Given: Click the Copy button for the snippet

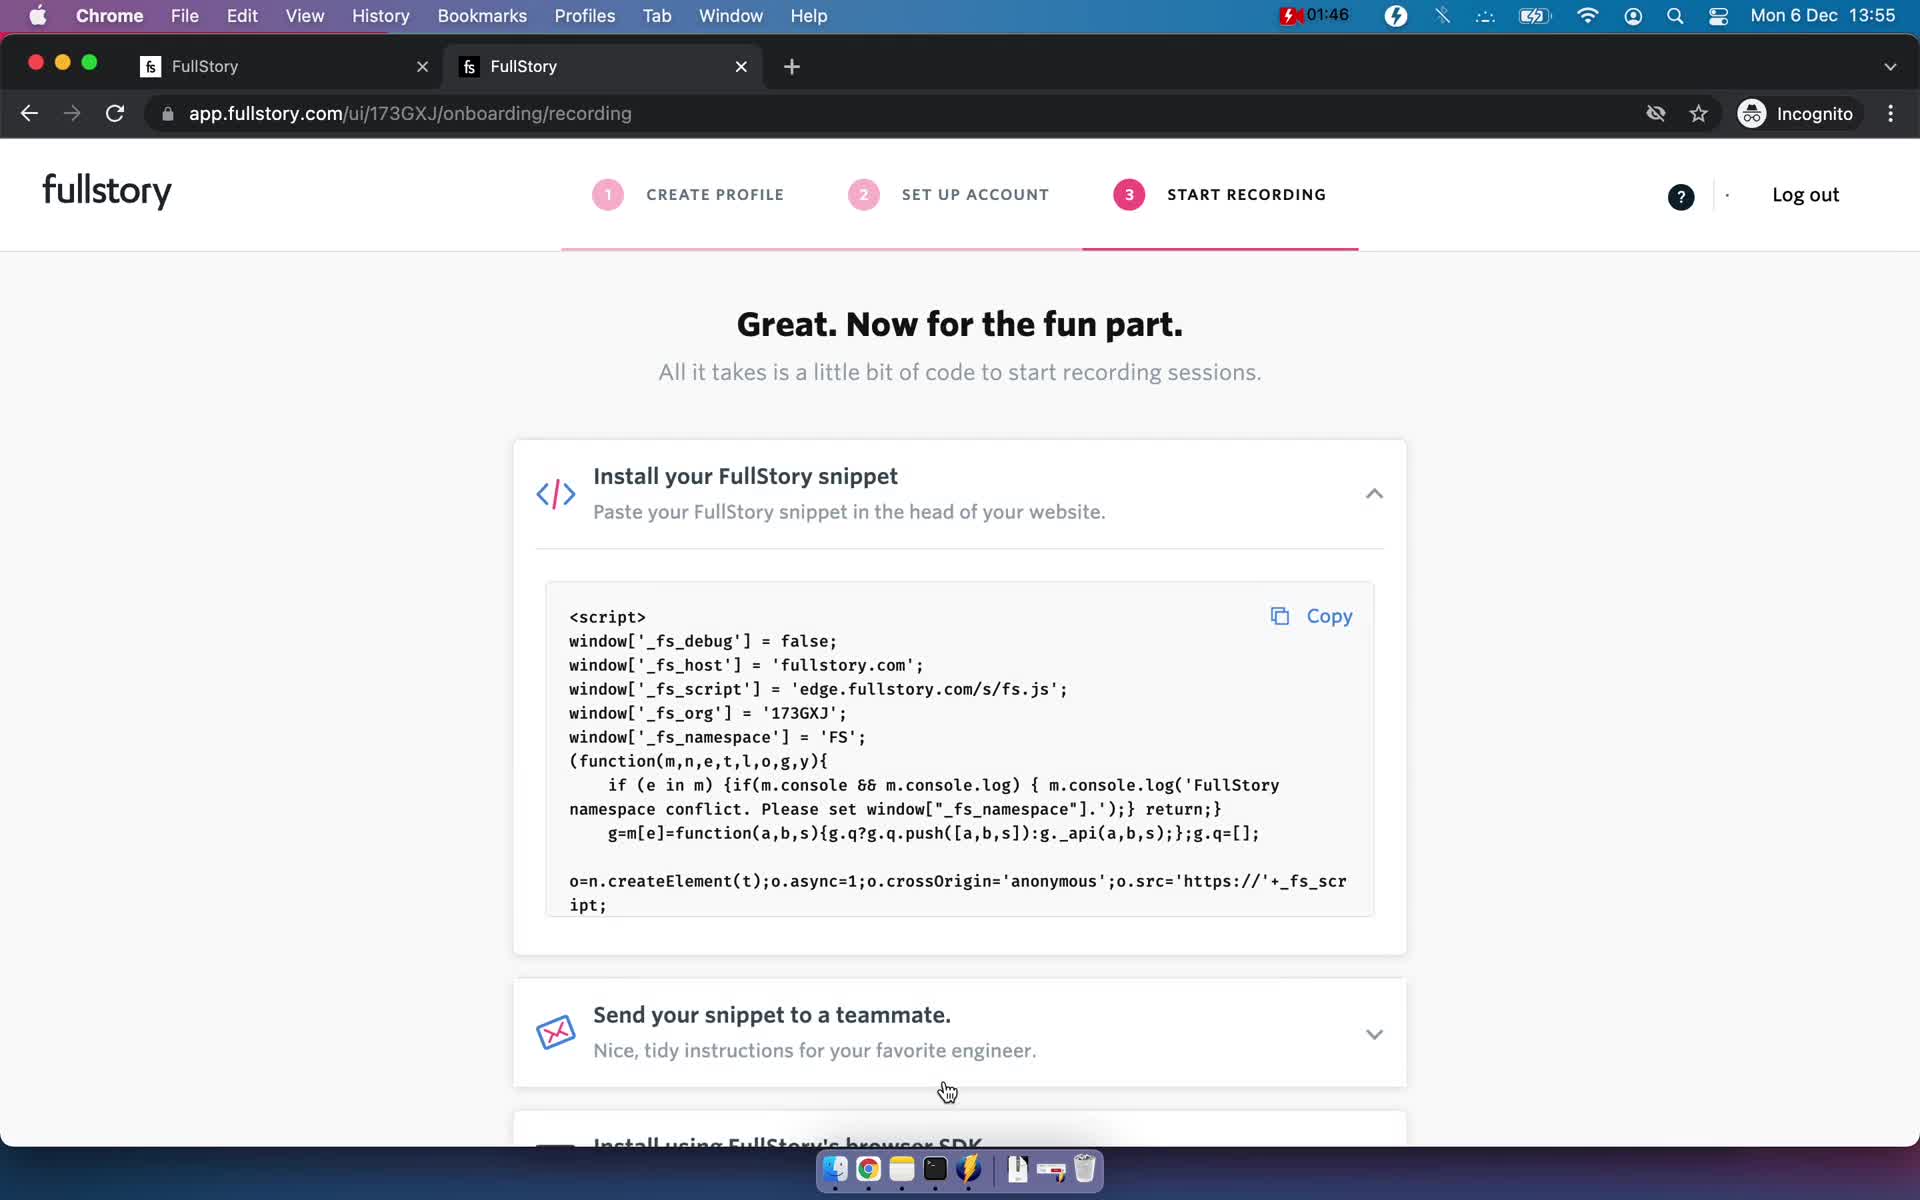Looking at the screenshot, I should click(1310, 615).
